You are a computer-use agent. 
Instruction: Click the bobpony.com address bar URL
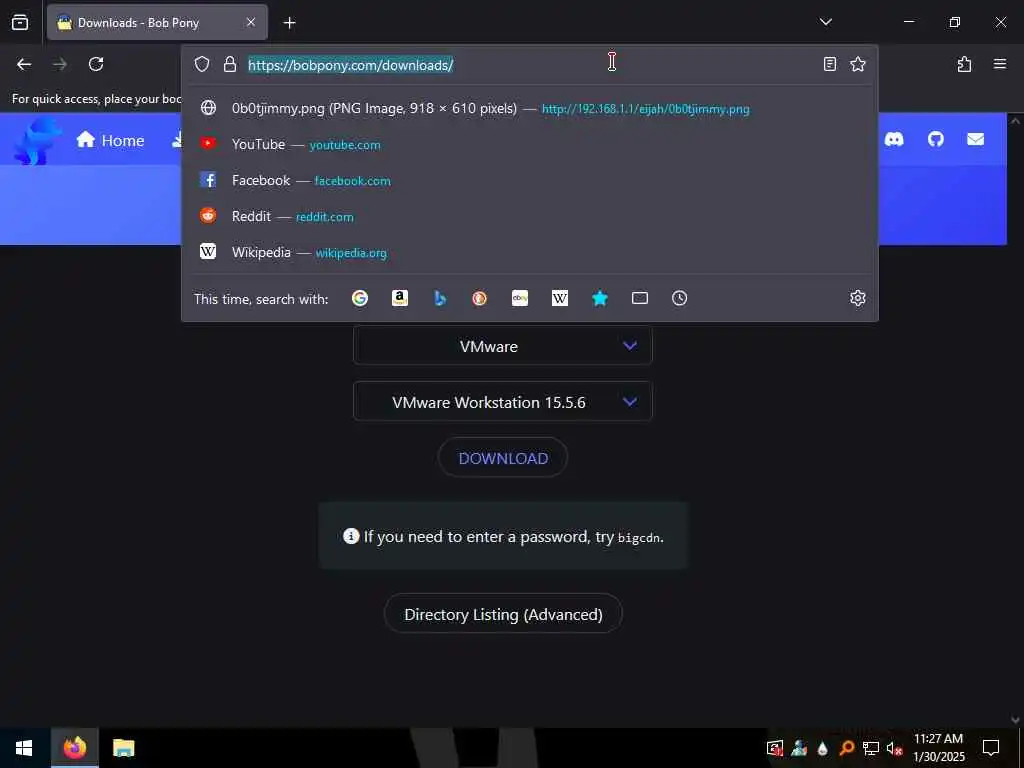pyautogui.click(x=350, y=65)
